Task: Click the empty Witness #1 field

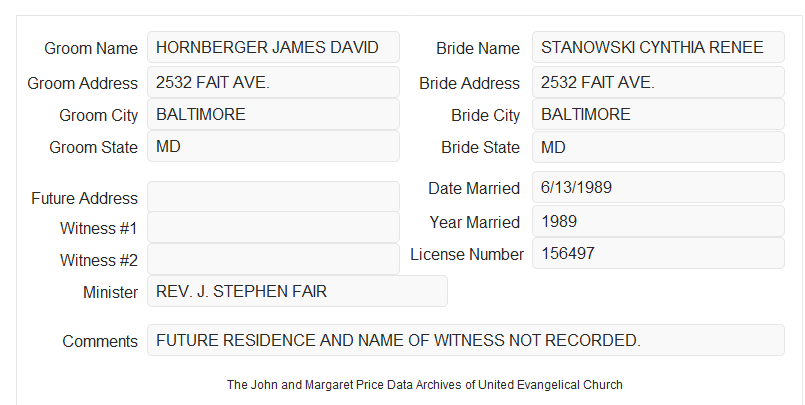Action: coord(273,227)
